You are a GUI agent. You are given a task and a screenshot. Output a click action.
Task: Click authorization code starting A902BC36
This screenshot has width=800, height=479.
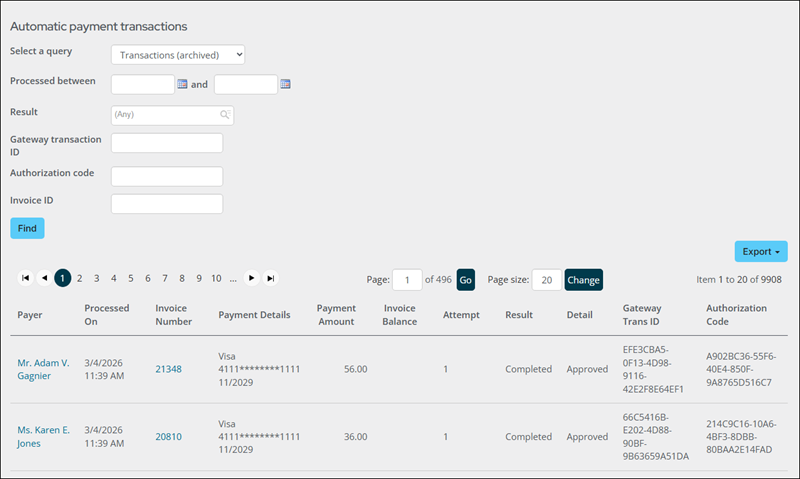click(x=741, y=369)
